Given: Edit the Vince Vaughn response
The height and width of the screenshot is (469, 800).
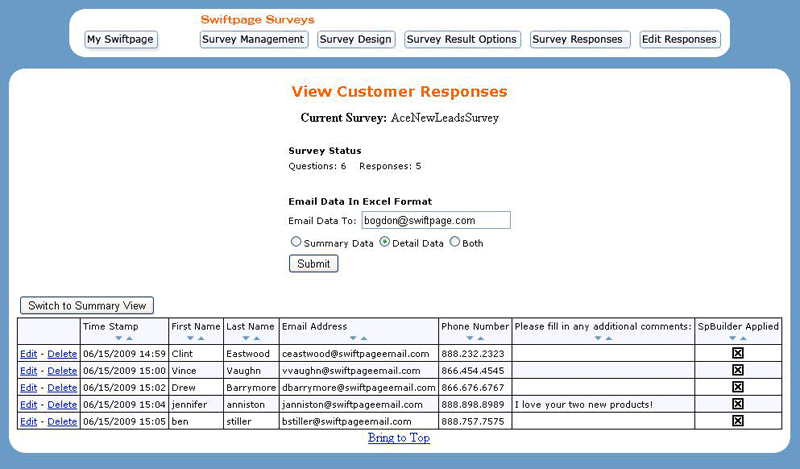Looking at the screenshot, I should [x=29, y=371].
